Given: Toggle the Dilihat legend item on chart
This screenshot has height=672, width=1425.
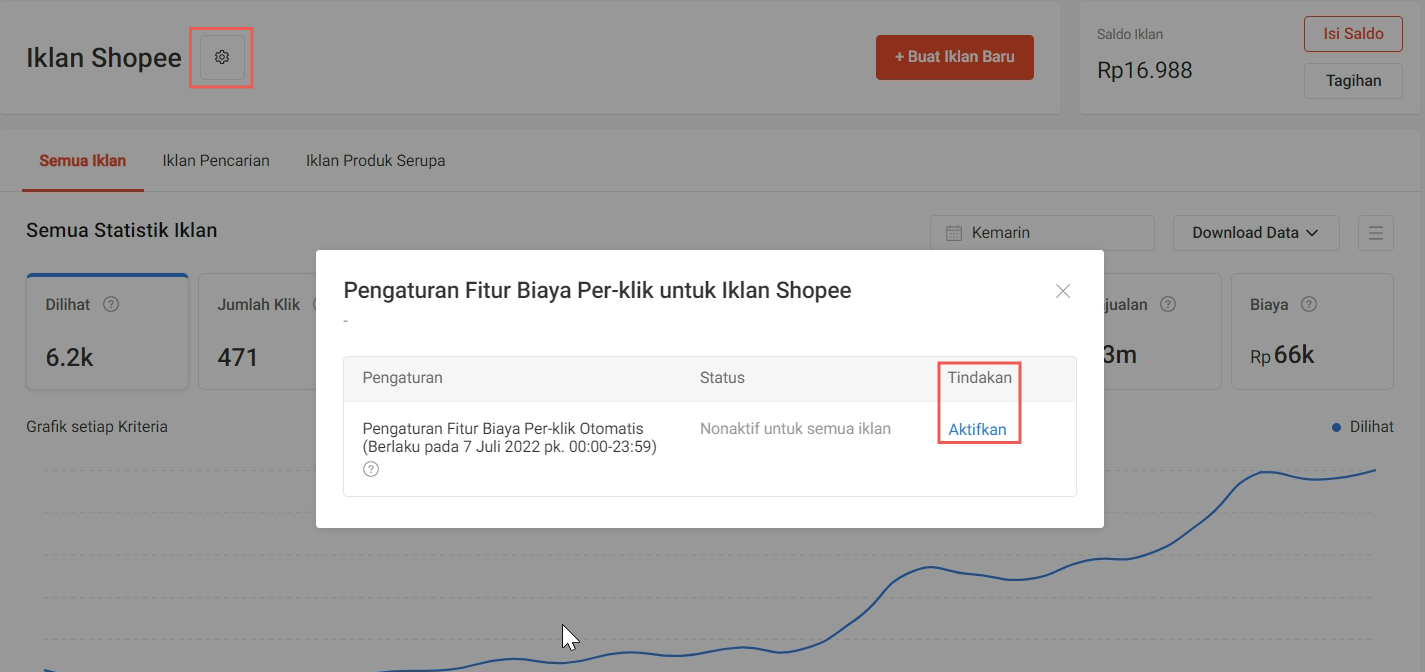Looking at the screenshot, I should [1363, 427].
